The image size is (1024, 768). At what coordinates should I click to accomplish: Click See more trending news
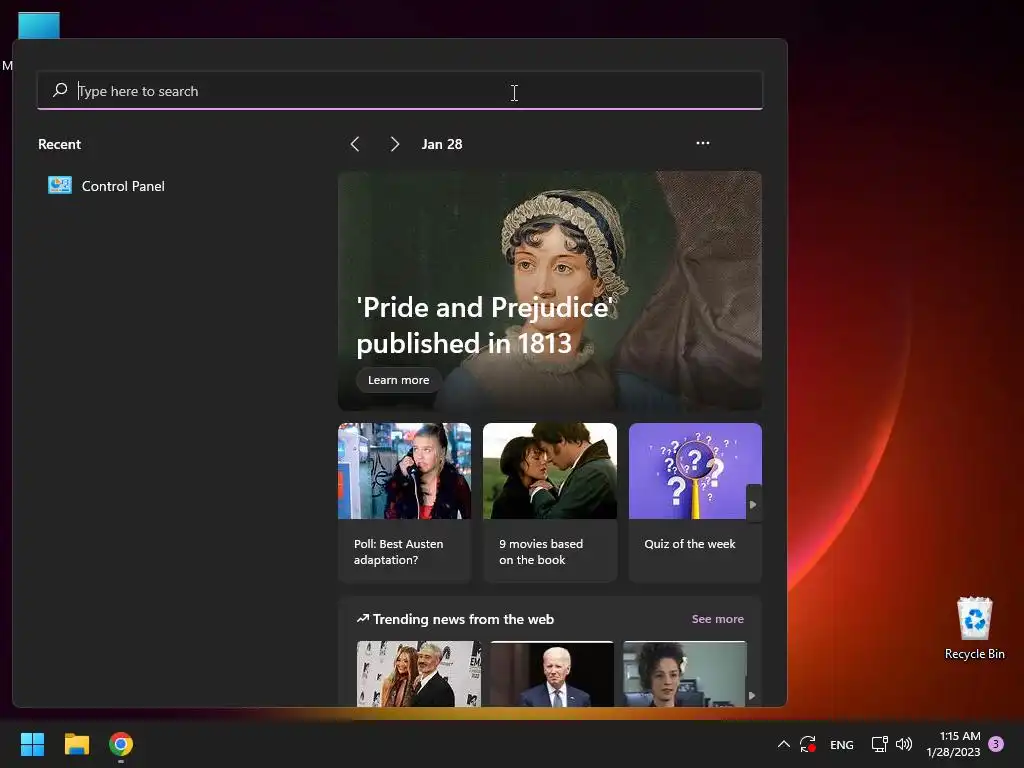[x=718, y=619]
